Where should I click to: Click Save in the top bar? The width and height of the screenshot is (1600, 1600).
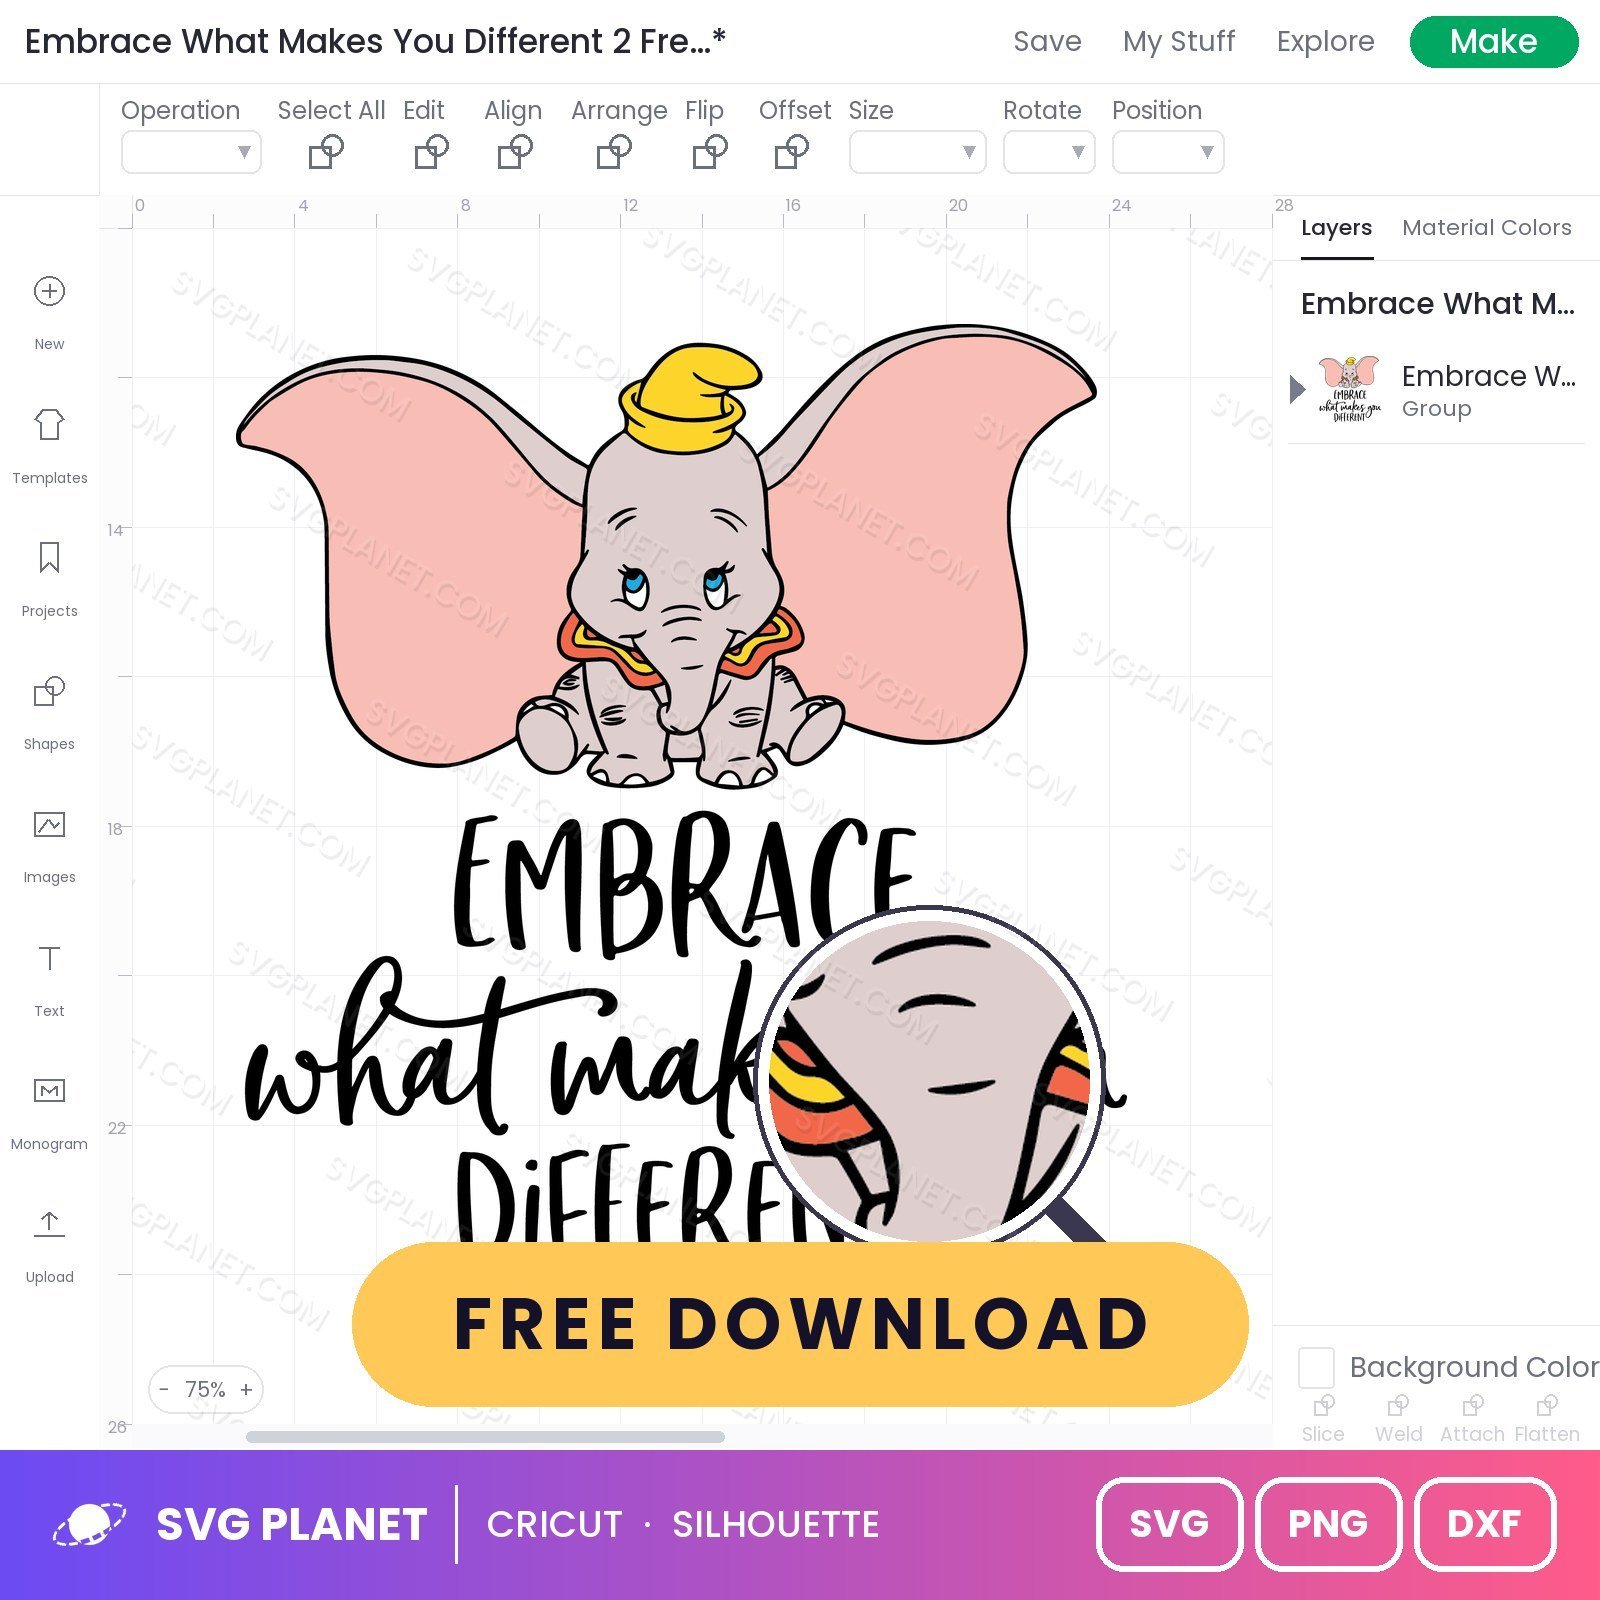1047,41
